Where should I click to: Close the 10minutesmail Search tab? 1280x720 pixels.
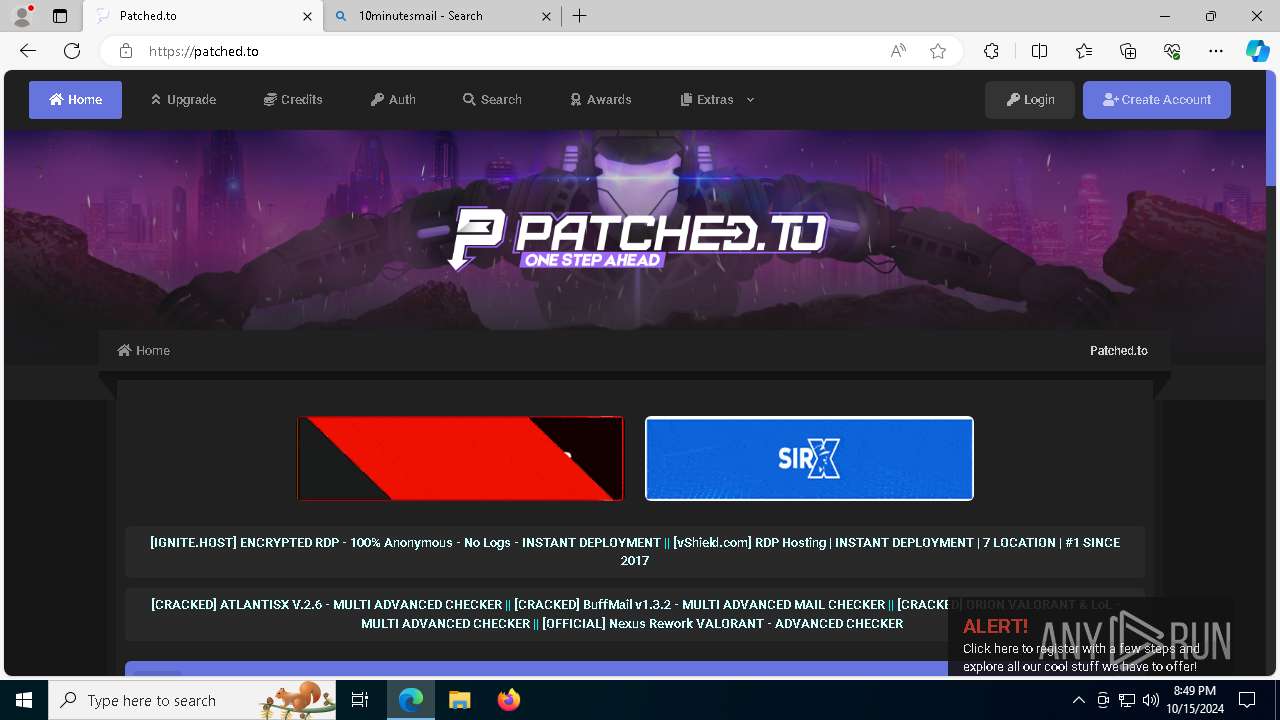tap(547, 16)
